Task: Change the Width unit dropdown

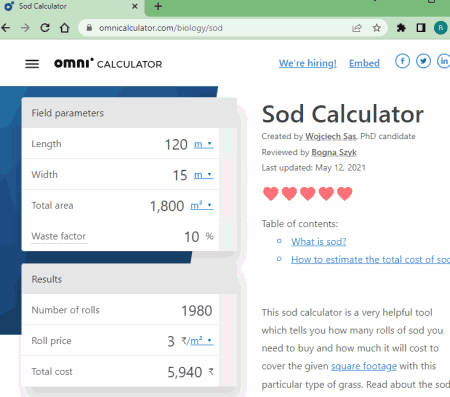Action: [204, 175]
